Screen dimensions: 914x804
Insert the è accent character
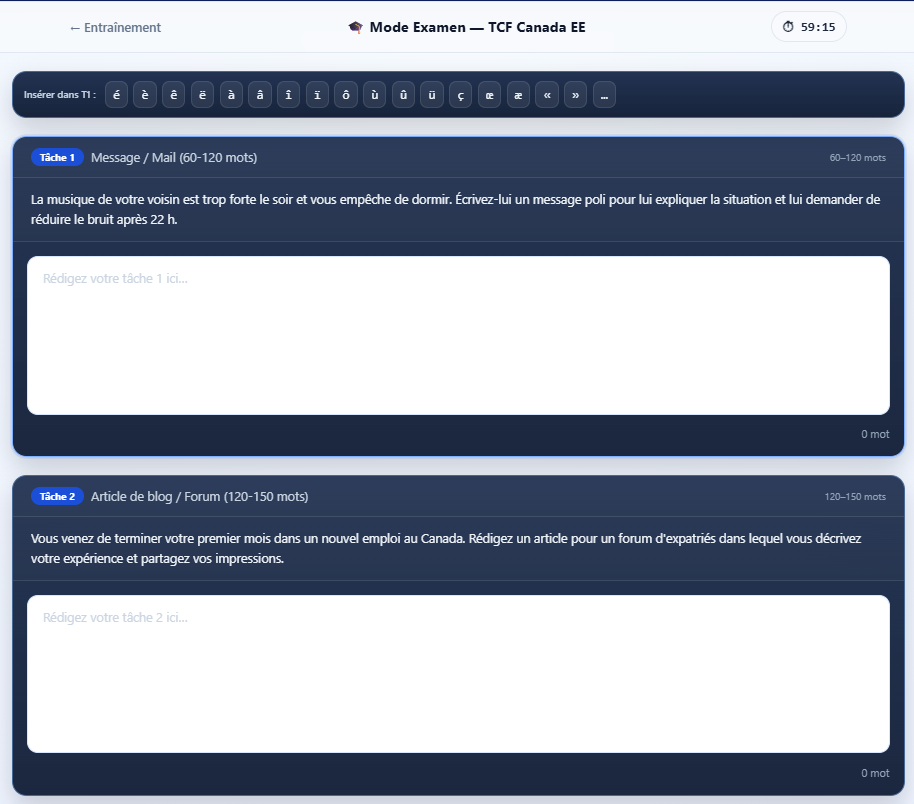145,95
